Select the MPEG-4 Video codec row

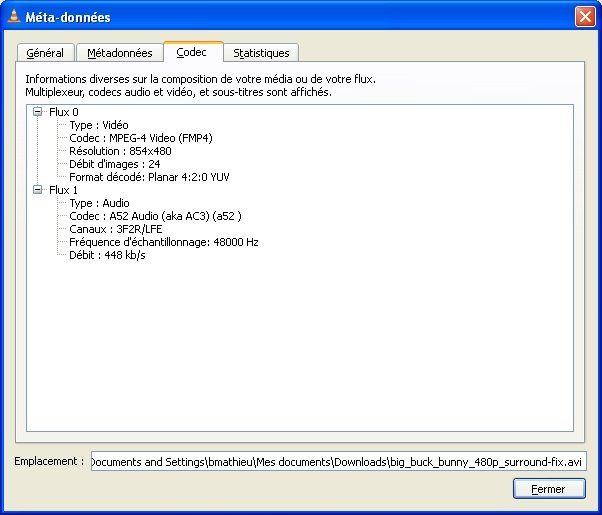(140, 138)
